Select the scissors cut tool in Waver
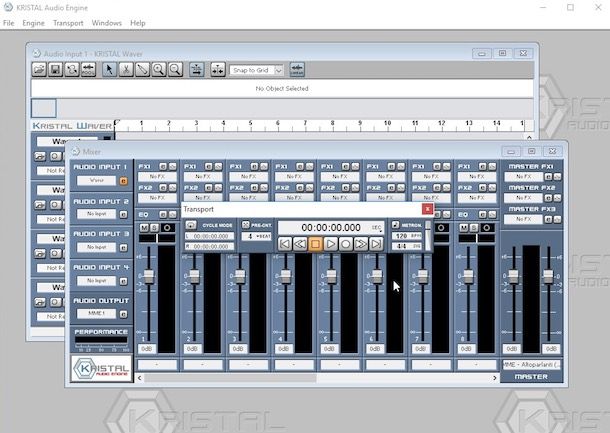The width and height of the screenshot is (610, 433). click(126, 70)
